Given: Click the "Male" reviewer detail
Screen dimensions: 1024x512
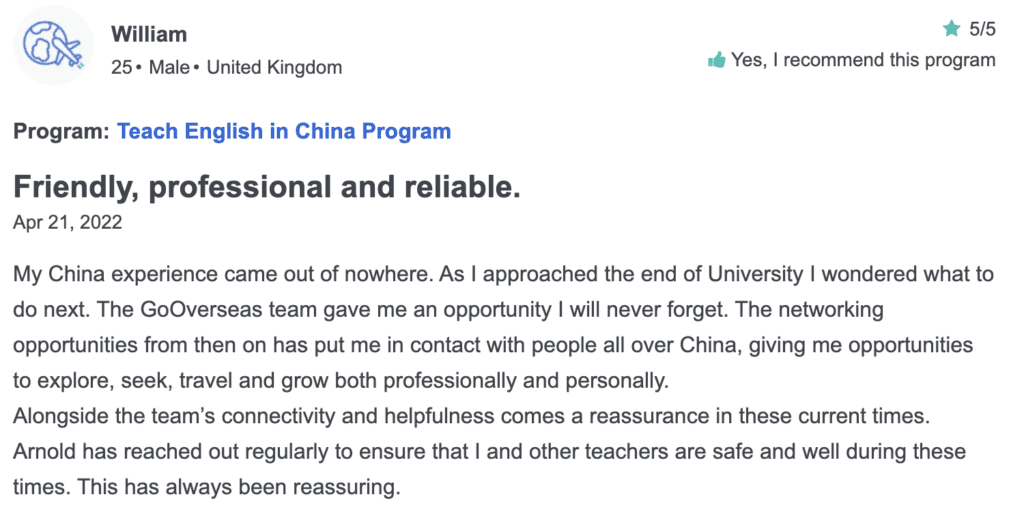Looking at the screenshot, I should click(168, 67).
